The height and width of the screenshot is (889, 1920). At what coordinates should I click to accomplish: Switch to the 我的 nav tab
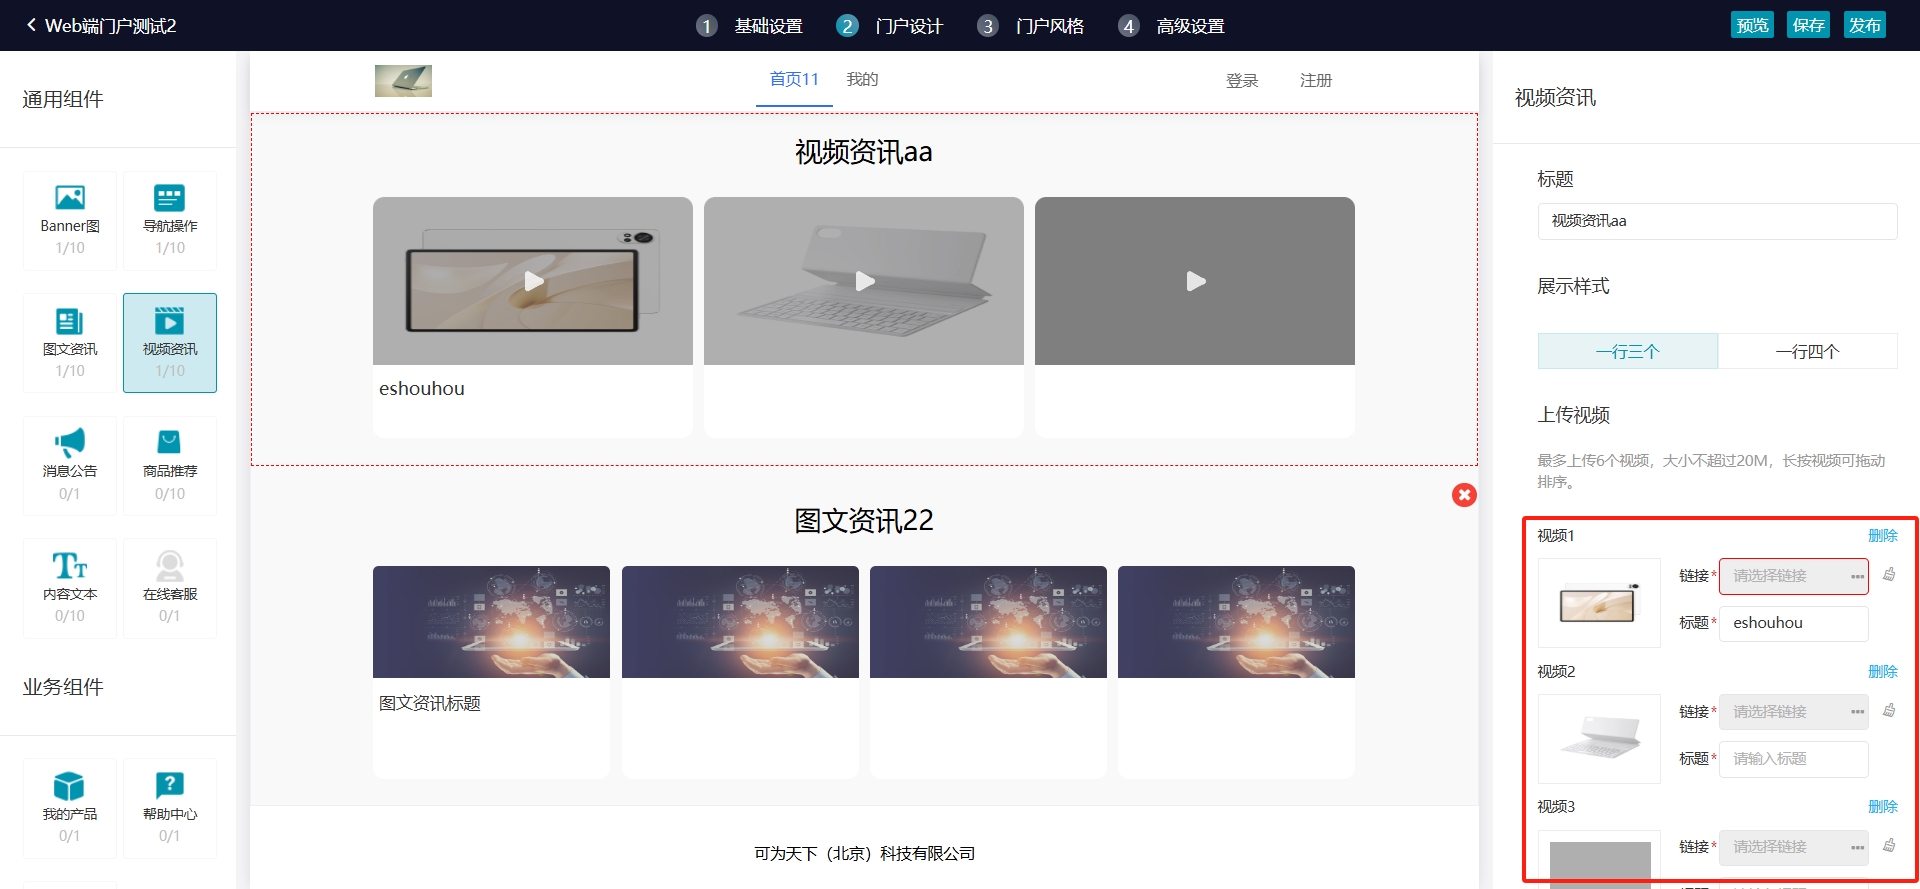tap(862, 79)
